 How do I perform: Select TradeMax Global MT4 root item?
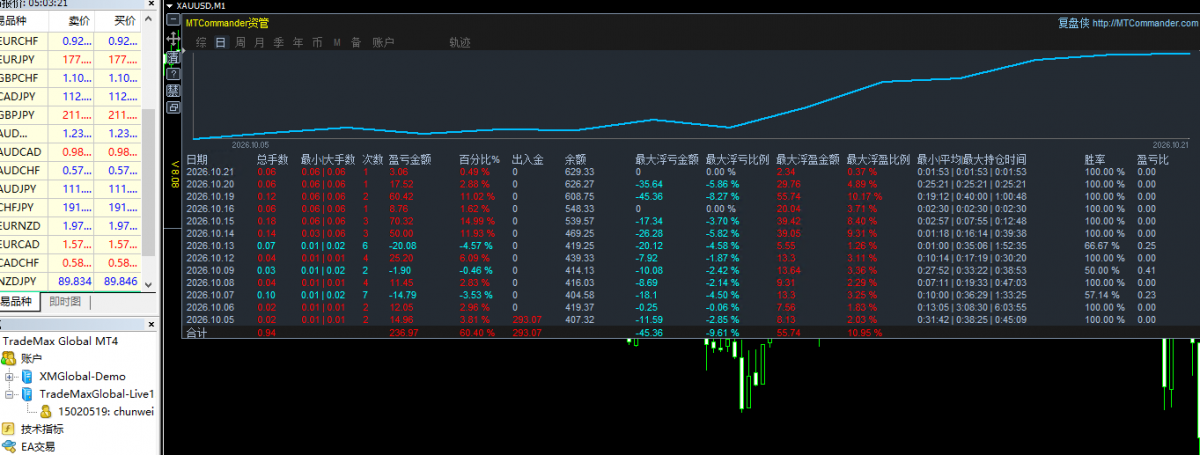(x=60, y=340)
